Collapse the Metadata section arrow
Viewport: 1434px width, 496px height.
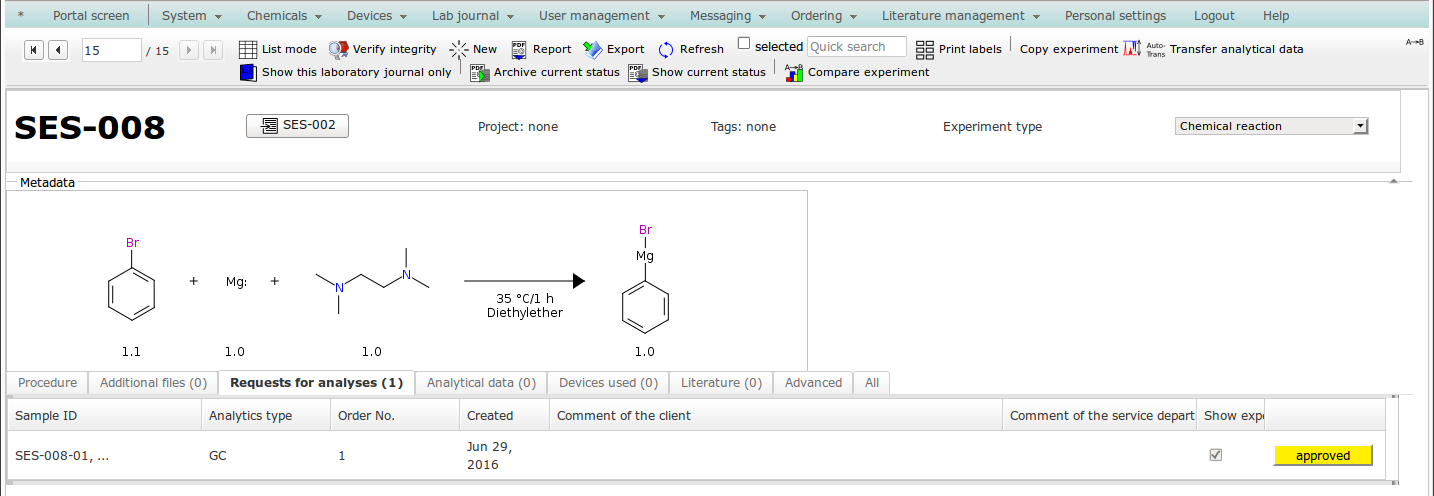coord(1393,181)
